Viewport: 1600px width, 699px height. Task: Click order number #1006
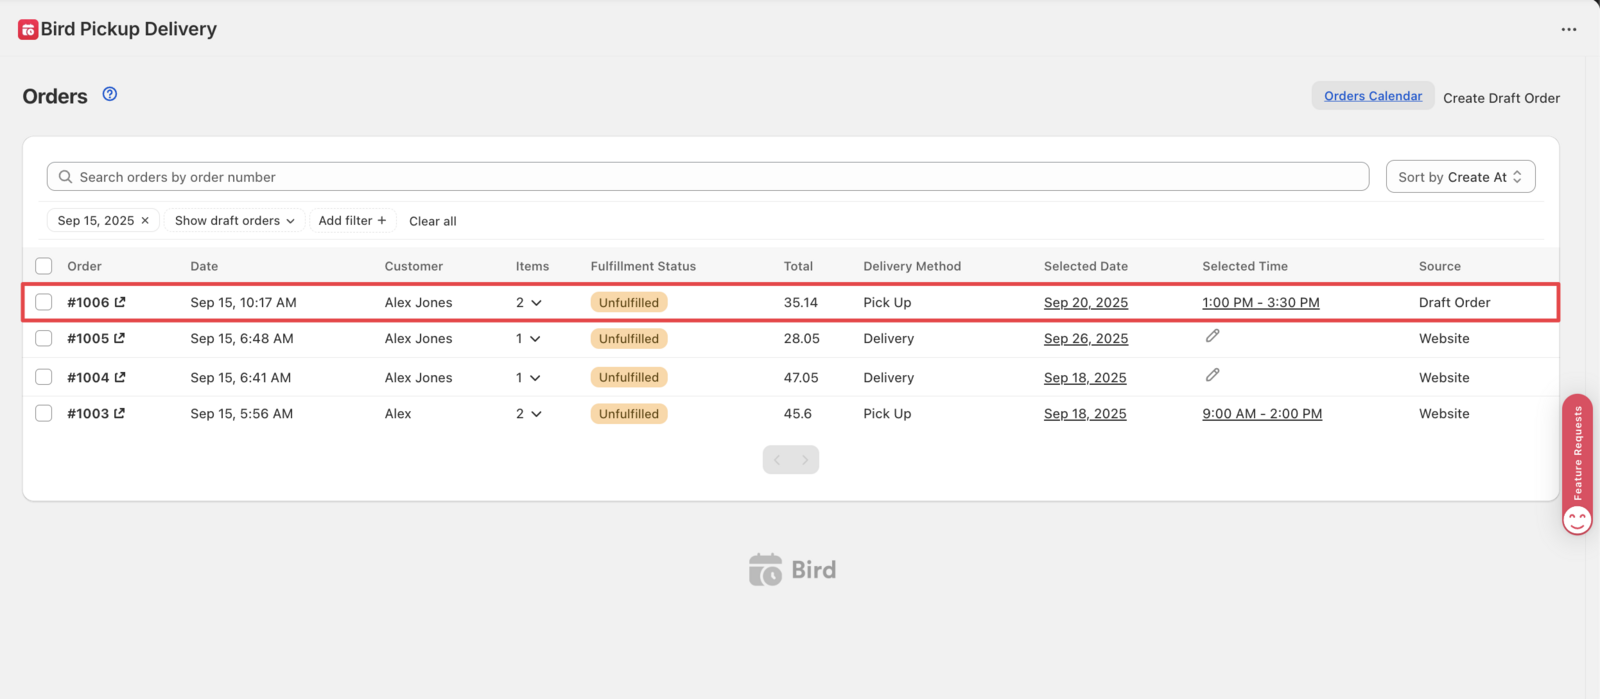point(88,302)
